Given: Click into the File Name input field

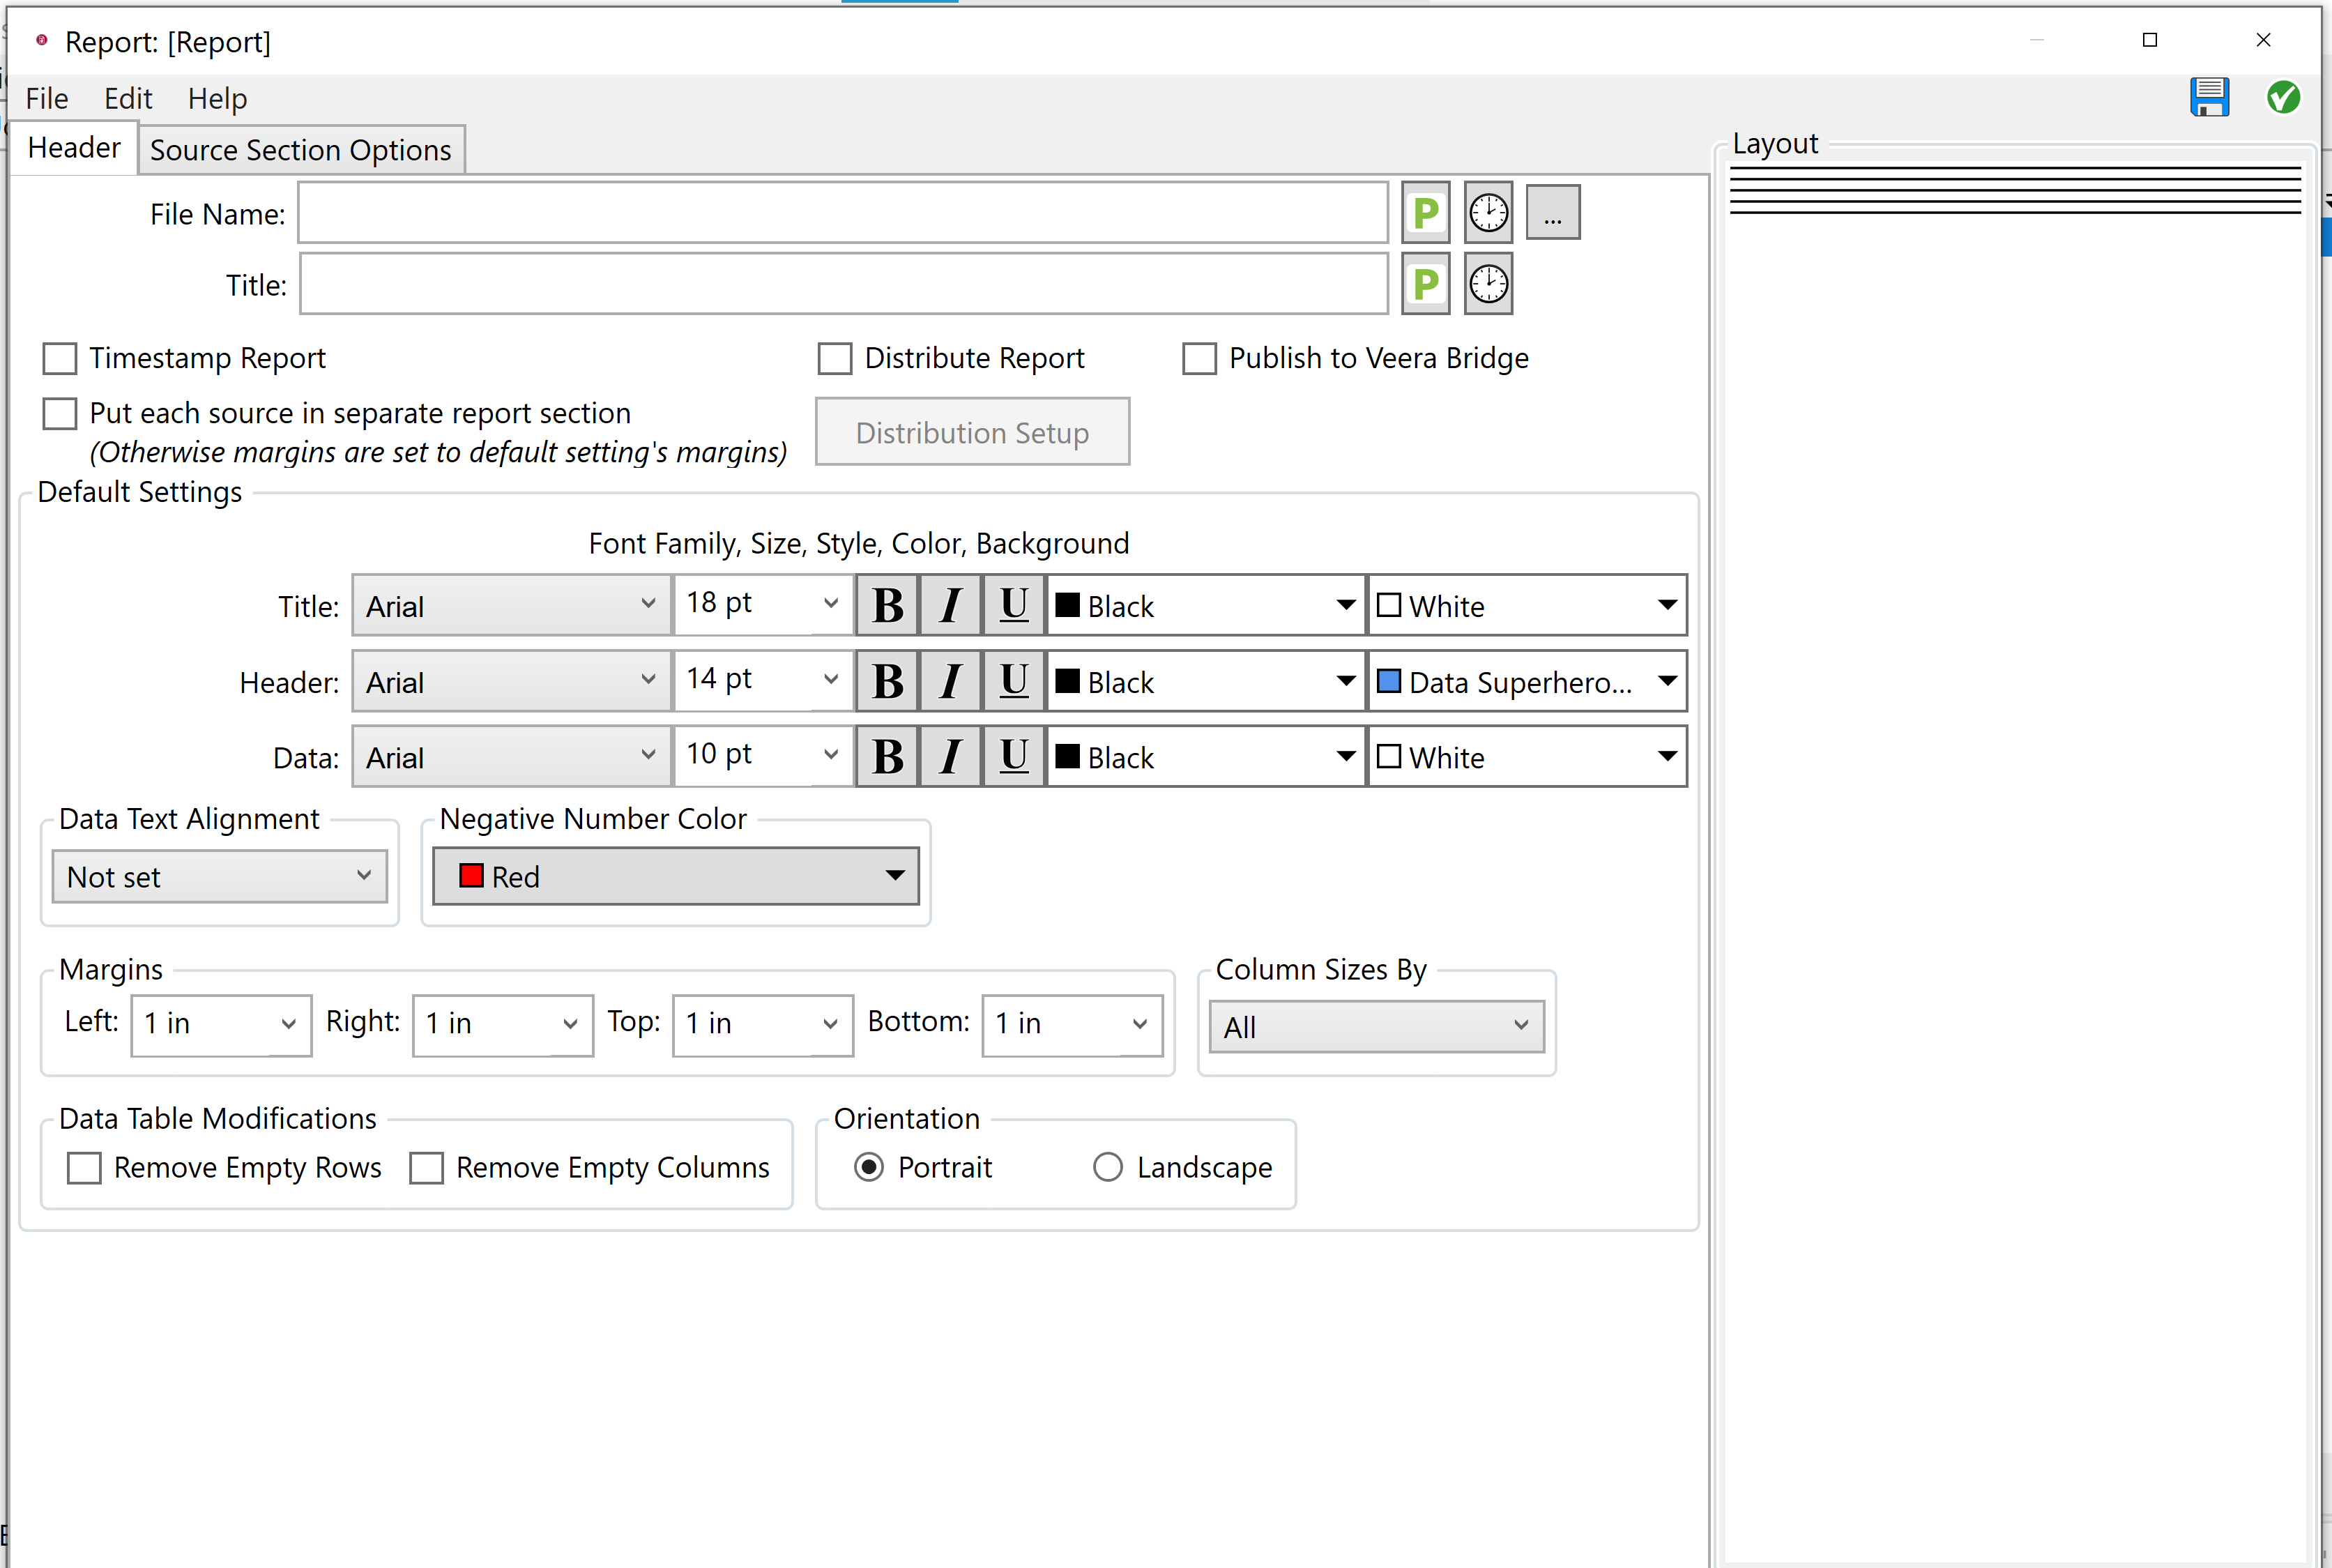Looking at the screenshot, I should click(x=843, y=213).
